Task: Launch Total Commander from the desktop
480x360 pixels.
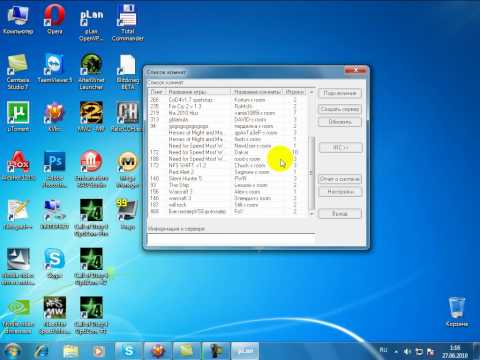Action: pyautogui.click(x=128, y=23)
